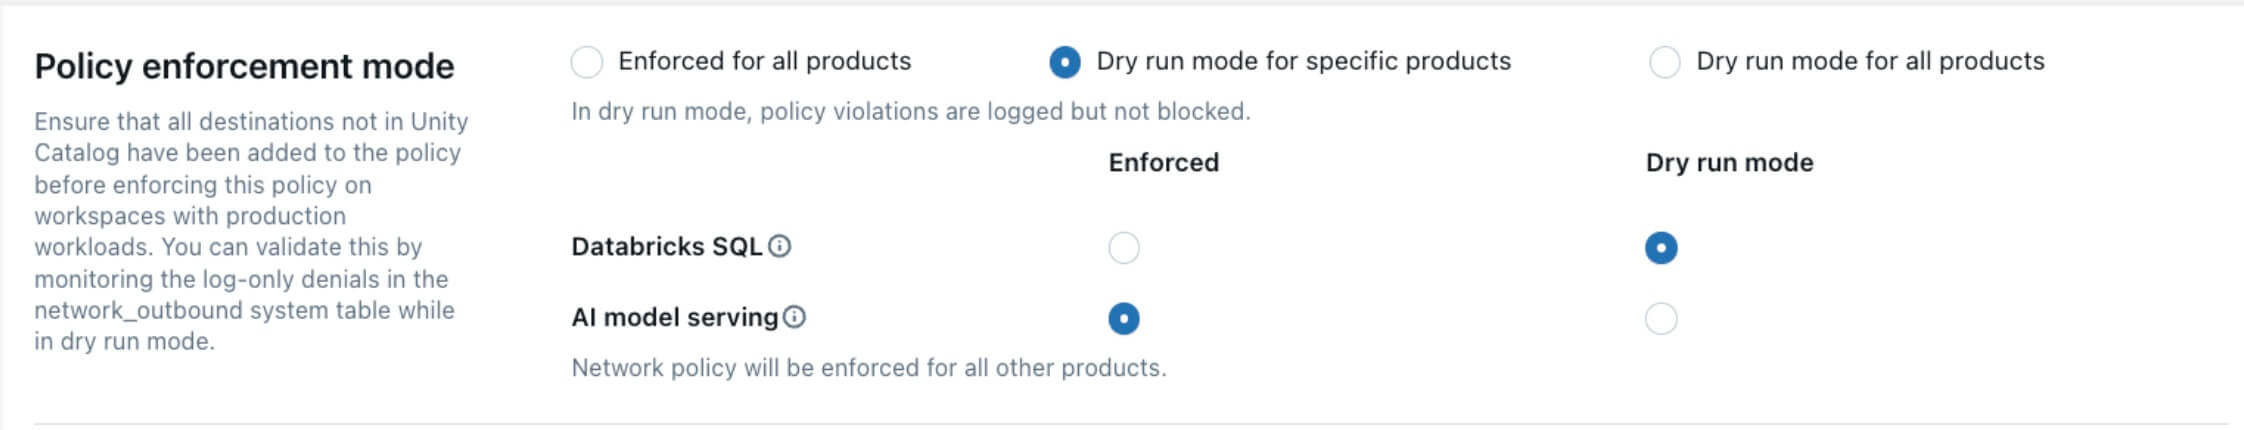Click the Databricks SQL row label
Screen dimensions: 2244x430
[666, 247]
